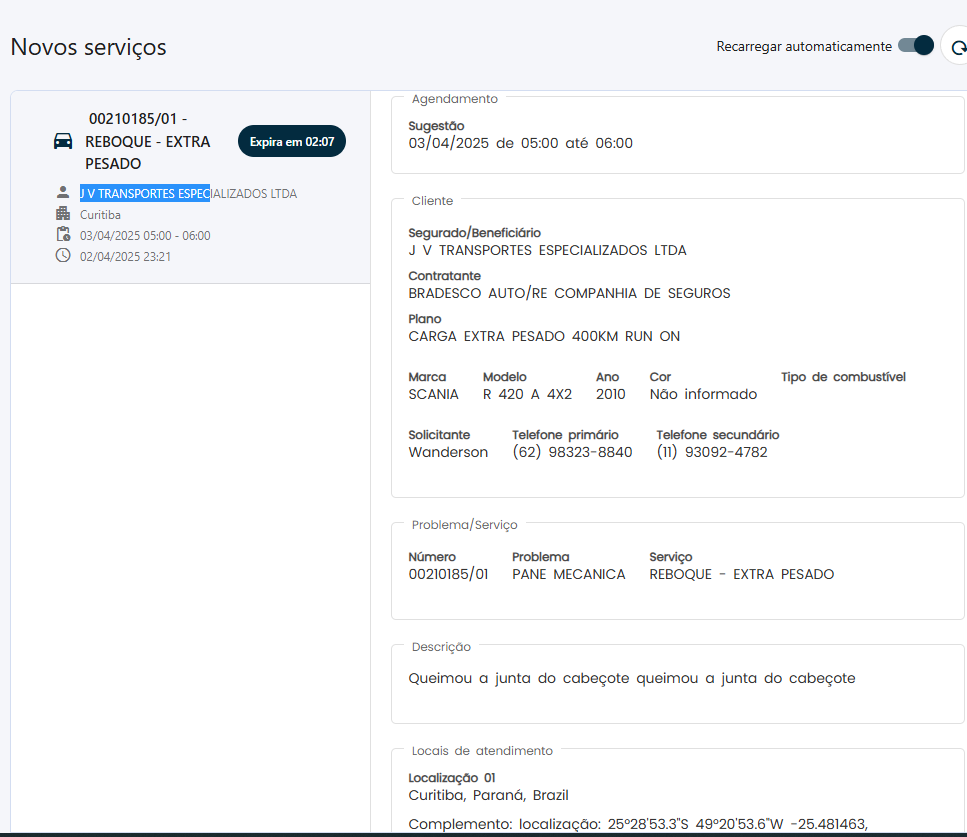The image size is (967, 837).
Task: Click 'Curitiba, Paraná, Brazil' under Localização 01
Action: click(x=488, y=795)
